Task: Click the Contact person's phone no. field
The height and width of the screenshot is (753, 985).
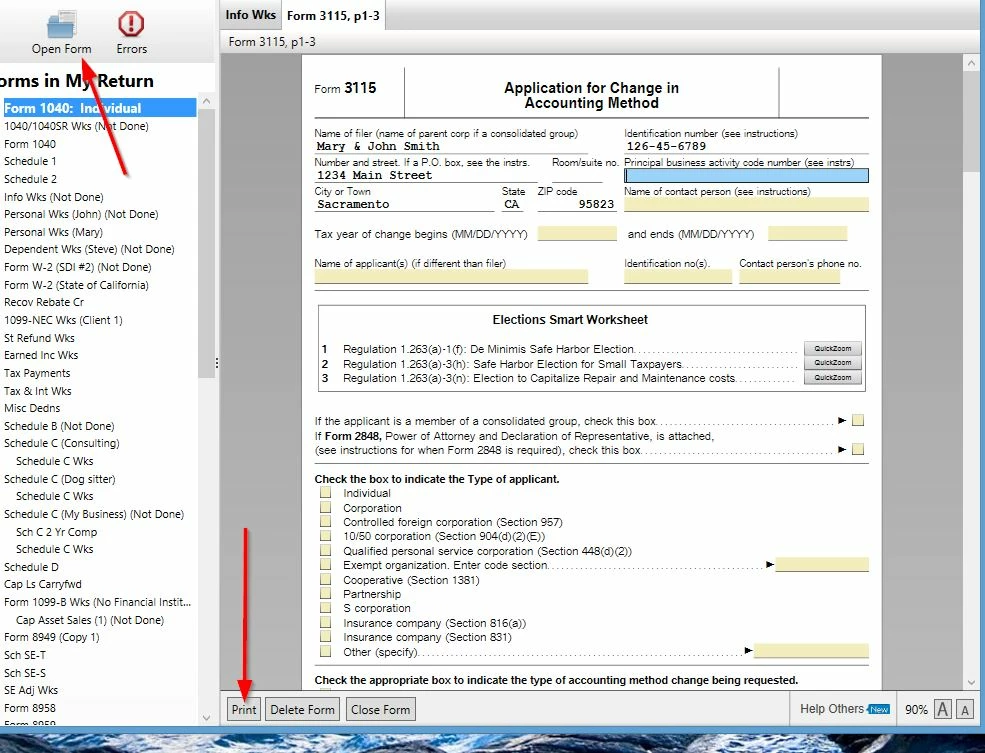Action: [x=789, y=276]
